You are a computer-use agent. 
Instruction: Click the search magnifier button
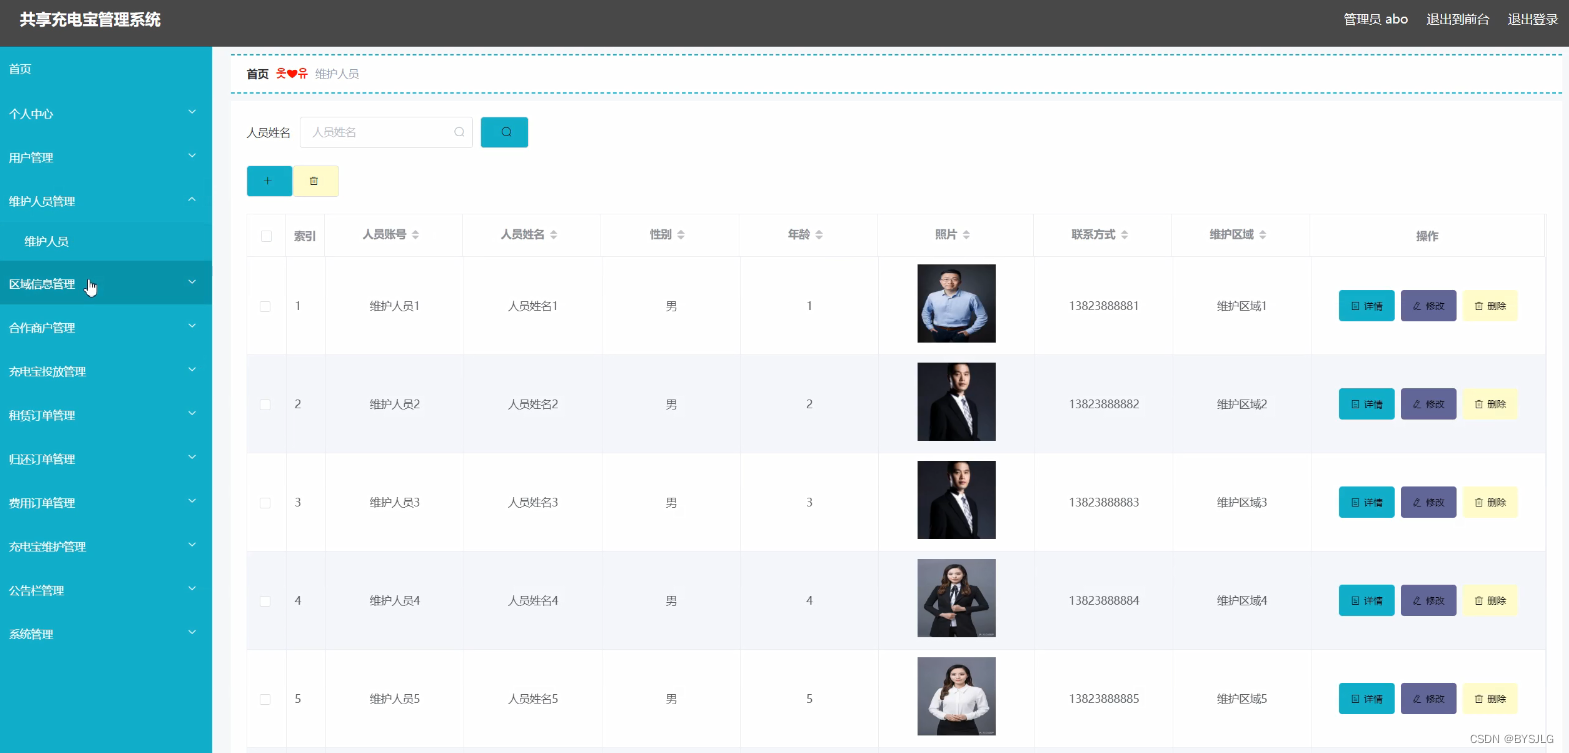point(504,132)
